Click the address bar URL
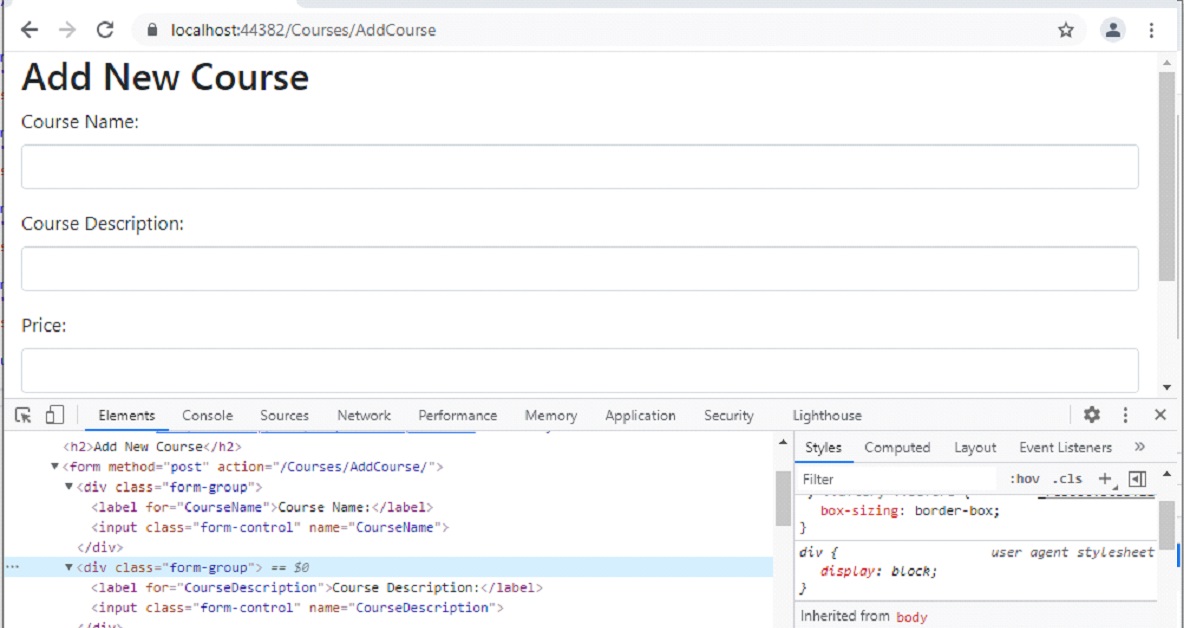 [x=304, y=30]
